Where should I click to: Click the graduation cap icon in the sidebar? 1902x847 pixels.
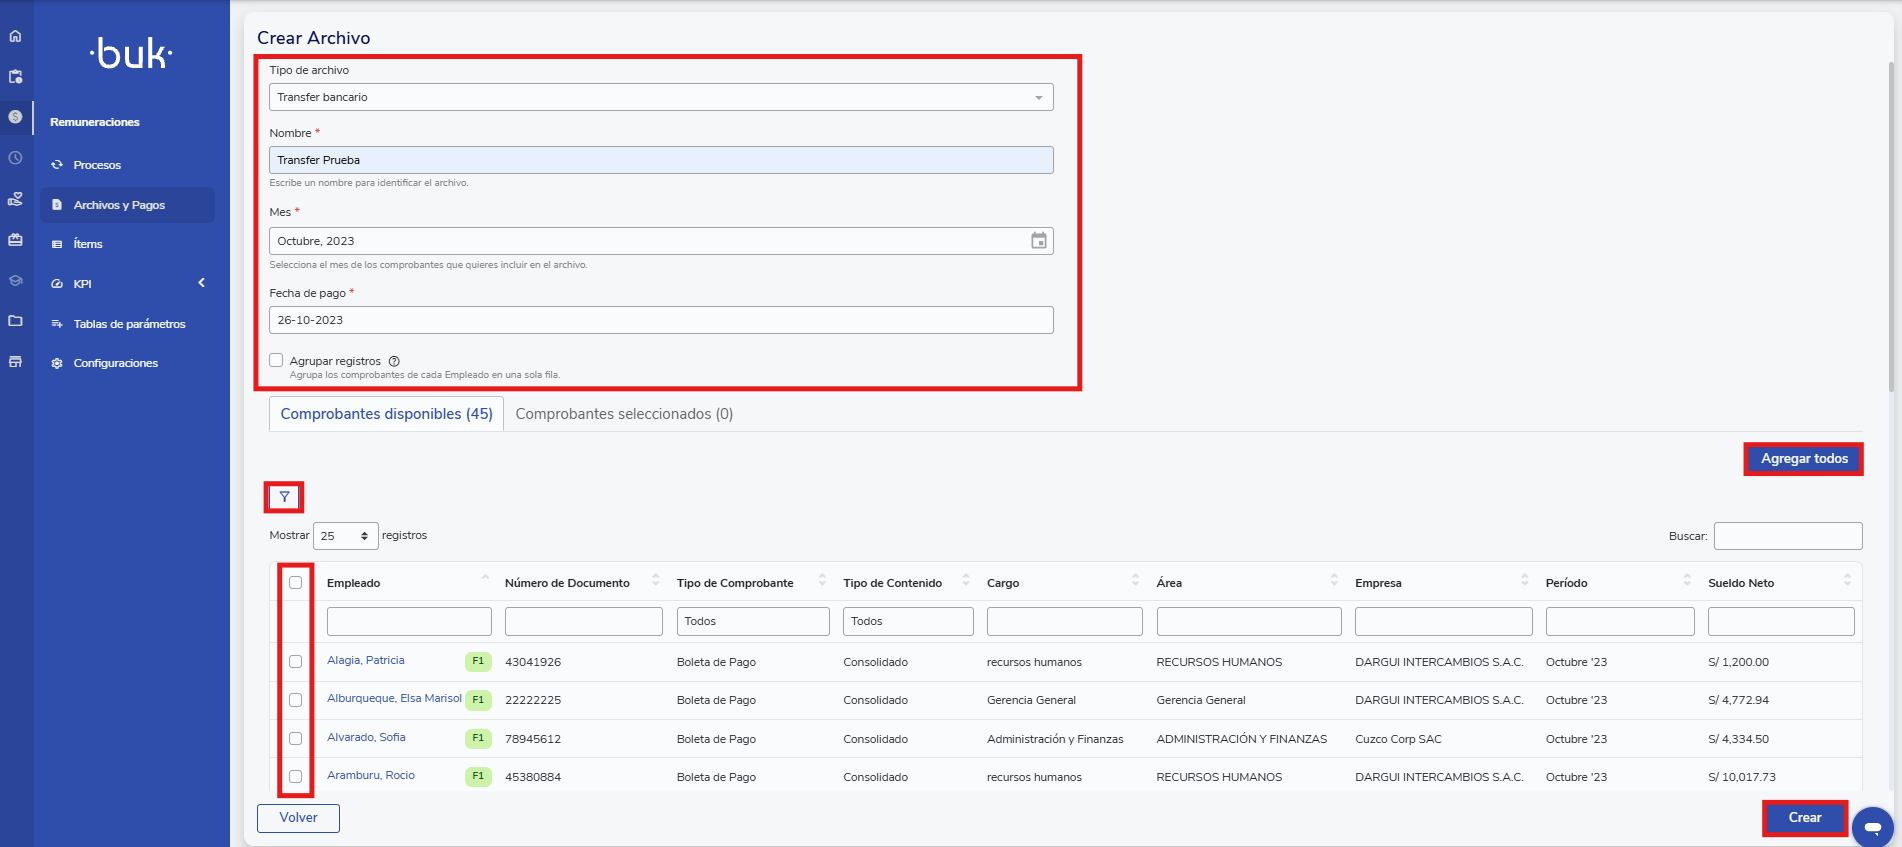coord(15,281)
